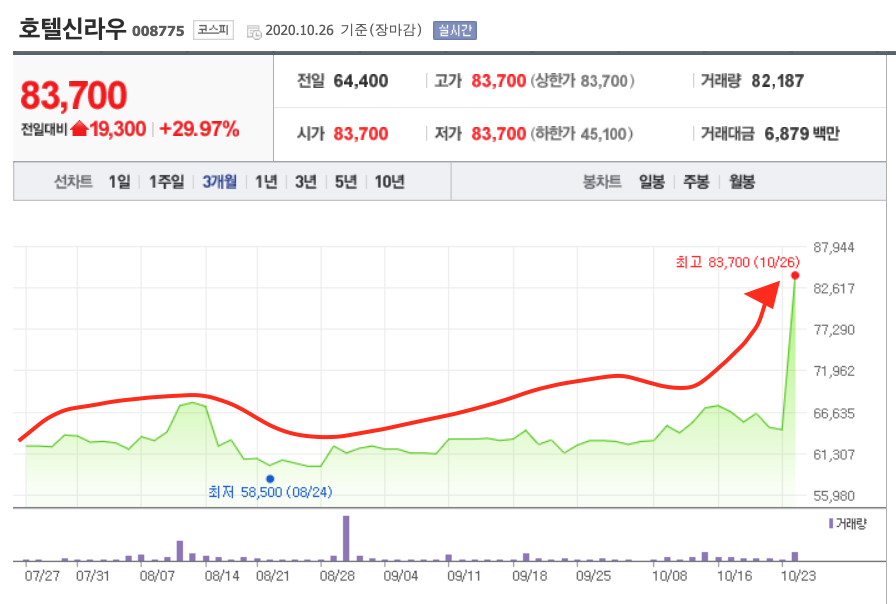Screen dimensions: 896x604
Task: Click the current price 83,700 large red figure
Action: click(x=74, y=95)
